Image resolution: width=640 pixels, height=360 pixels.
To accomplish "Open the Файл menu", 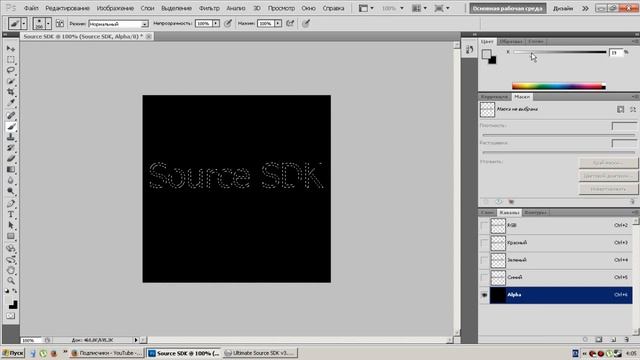I will coord(31,8).
